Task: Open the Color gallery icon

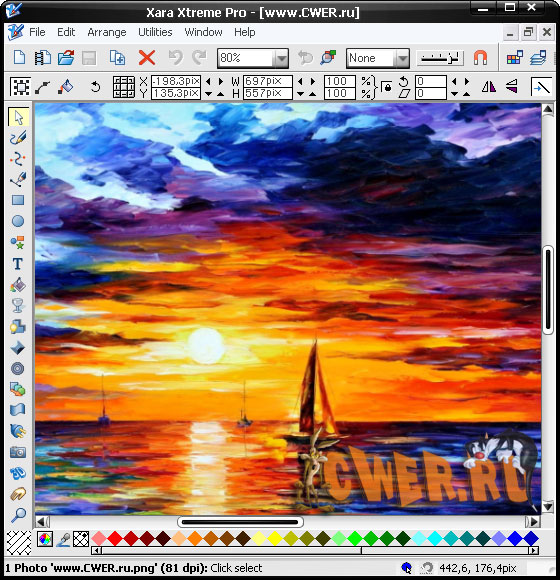Action: (x=515, y=58)
